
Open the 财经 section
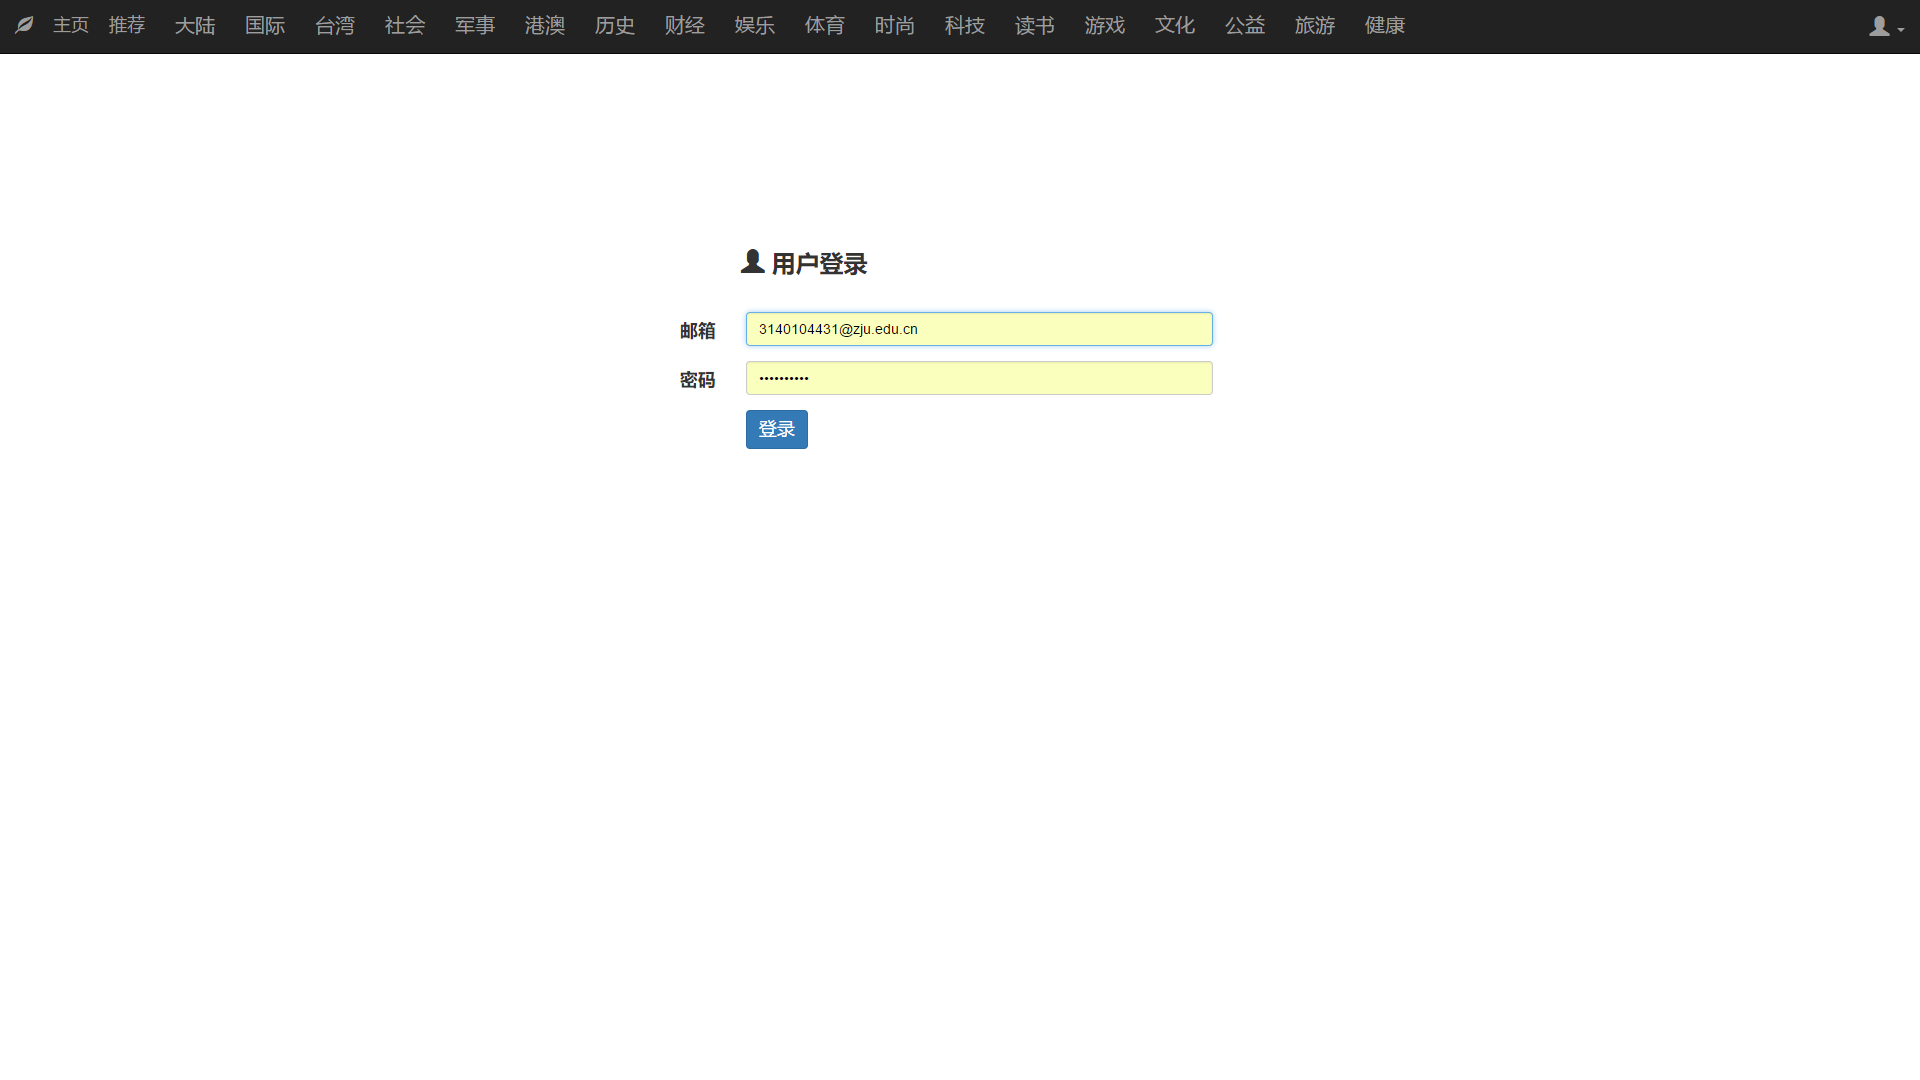point(685,25)
